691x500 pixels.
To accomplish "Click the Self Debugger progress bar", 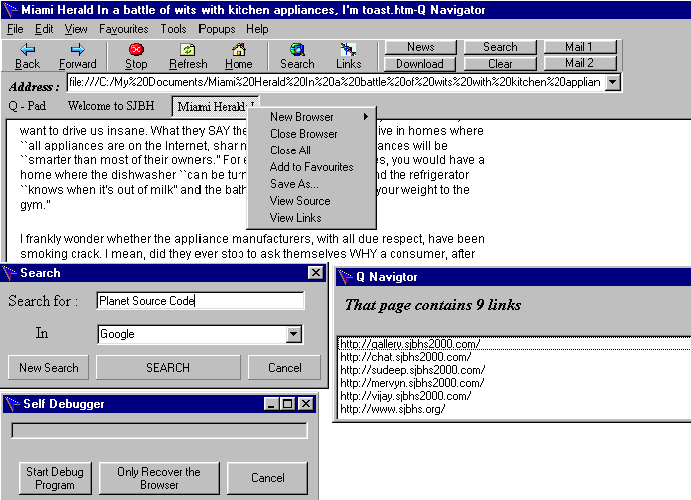I will pyautogui.click(x=159, y=431).
